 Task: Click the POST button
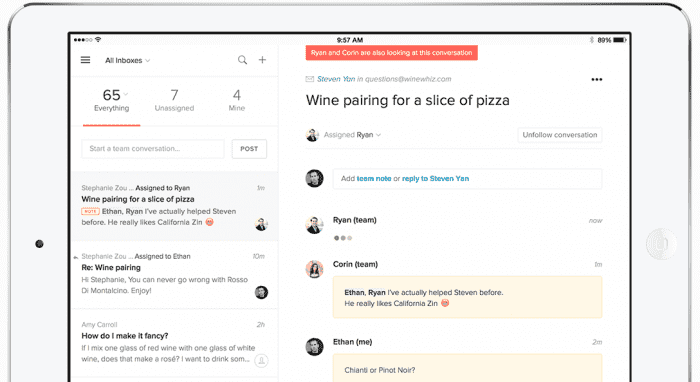click(x=249, y=149)
